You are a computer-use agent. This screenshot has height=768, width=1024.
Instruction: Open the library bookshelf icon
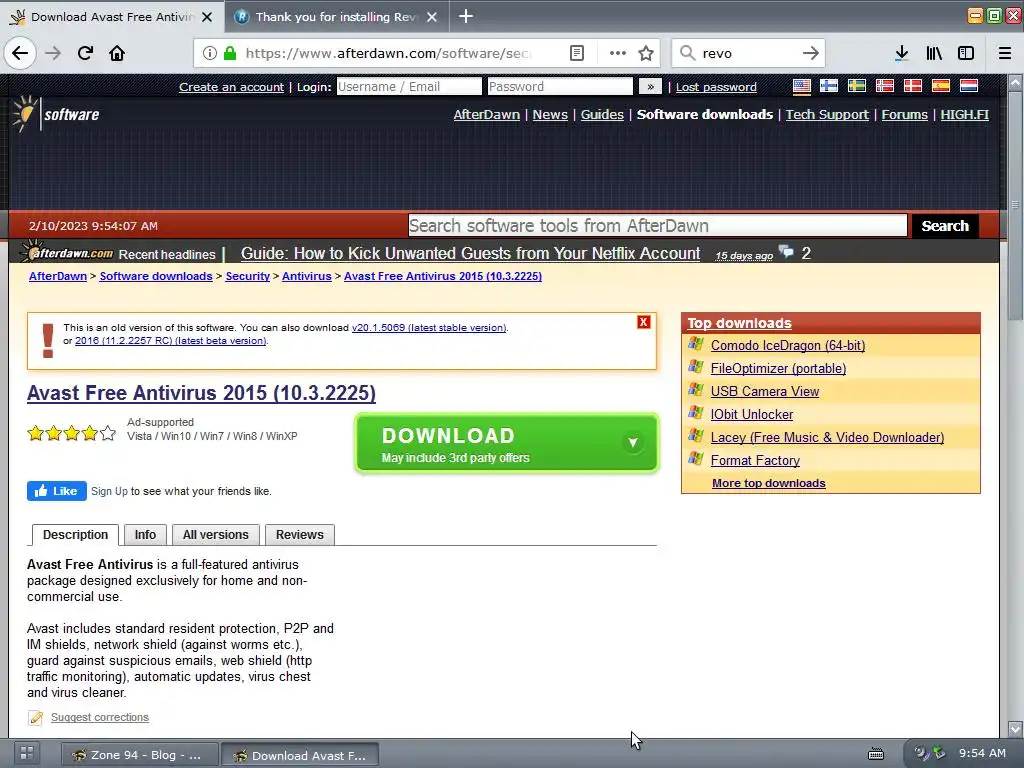pos(935,53)
